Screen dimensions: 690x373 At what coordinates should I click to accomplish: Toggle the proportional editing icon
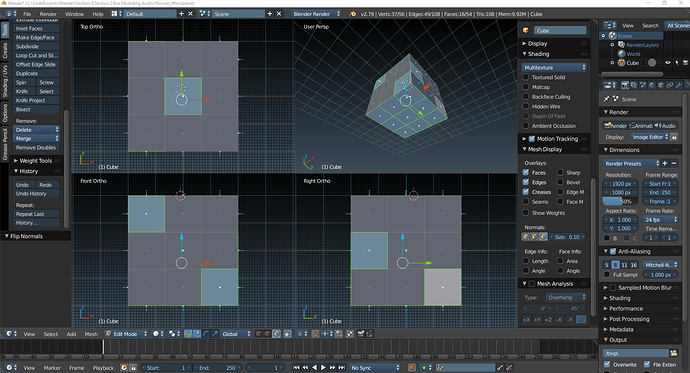pos(301,334)
